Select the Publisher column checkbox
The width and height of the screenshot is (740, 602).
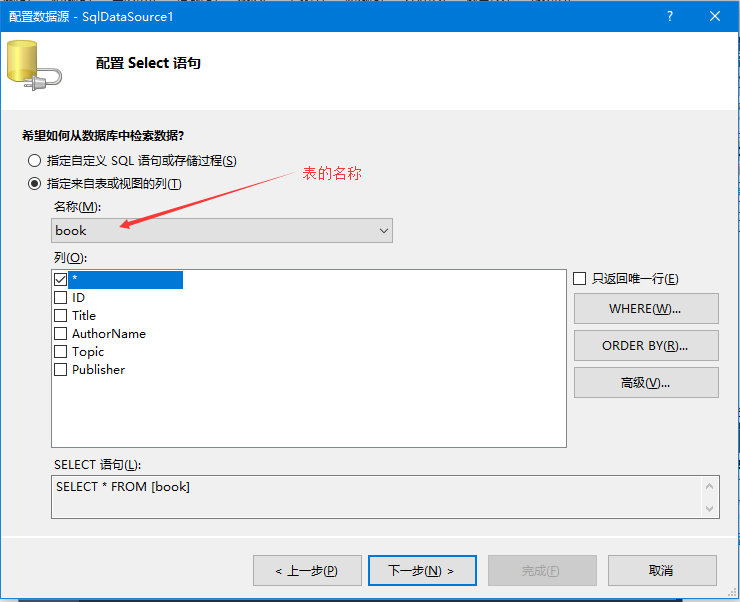[x=61, y=370]
